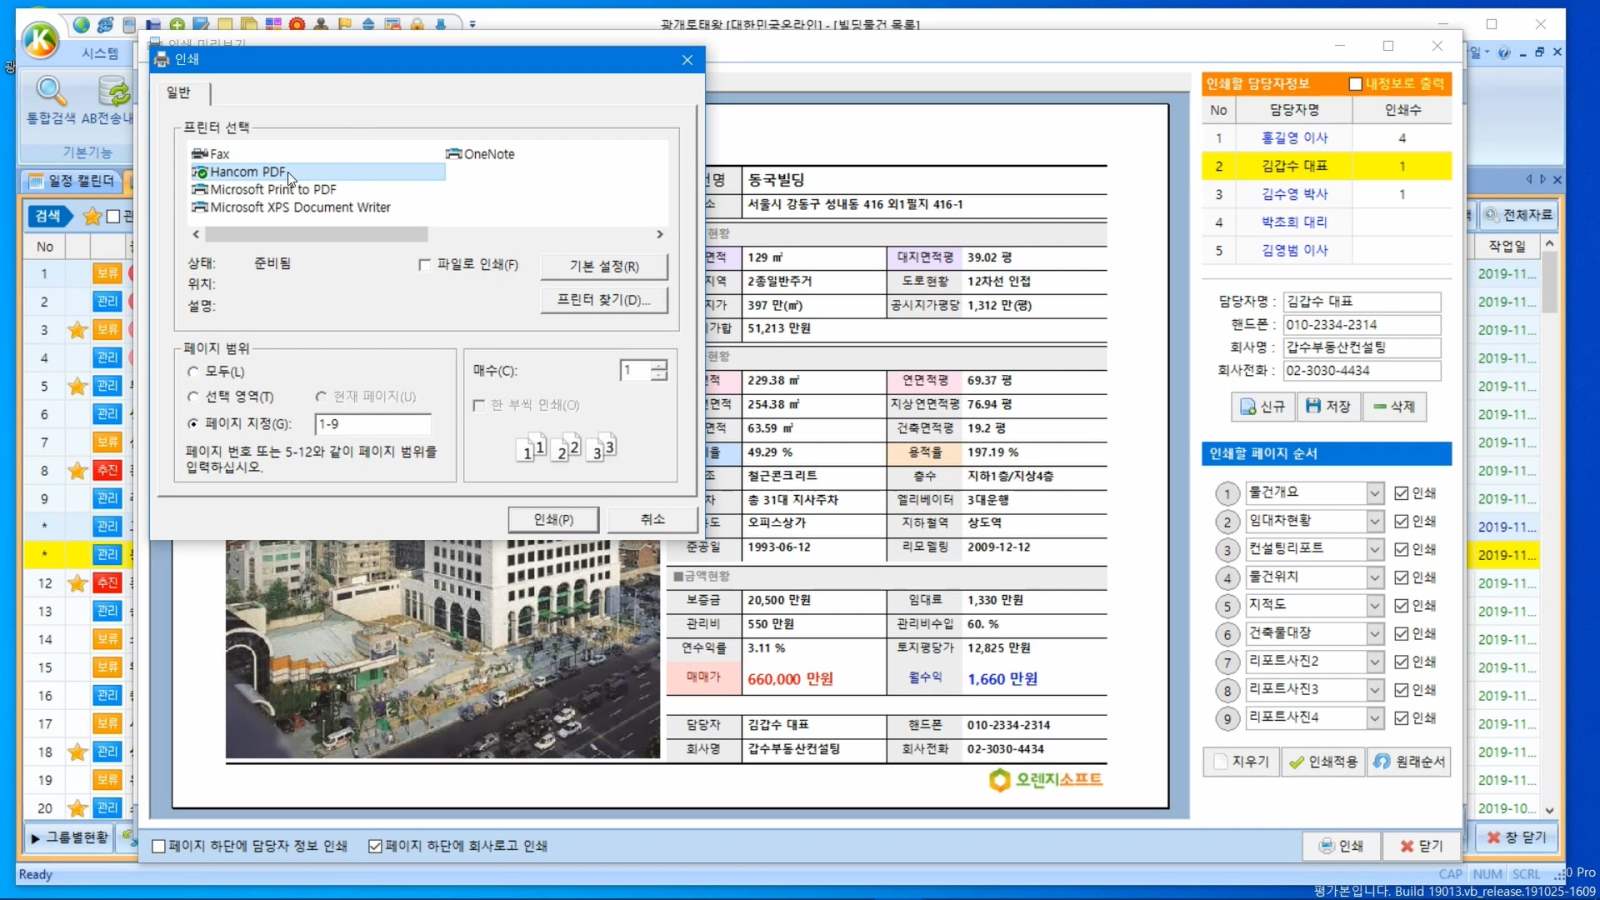The width and height of the screenshot is (1600, 900).
Task: Expand the 물건개요 page order dropdown
Action: coord(1375,493)
